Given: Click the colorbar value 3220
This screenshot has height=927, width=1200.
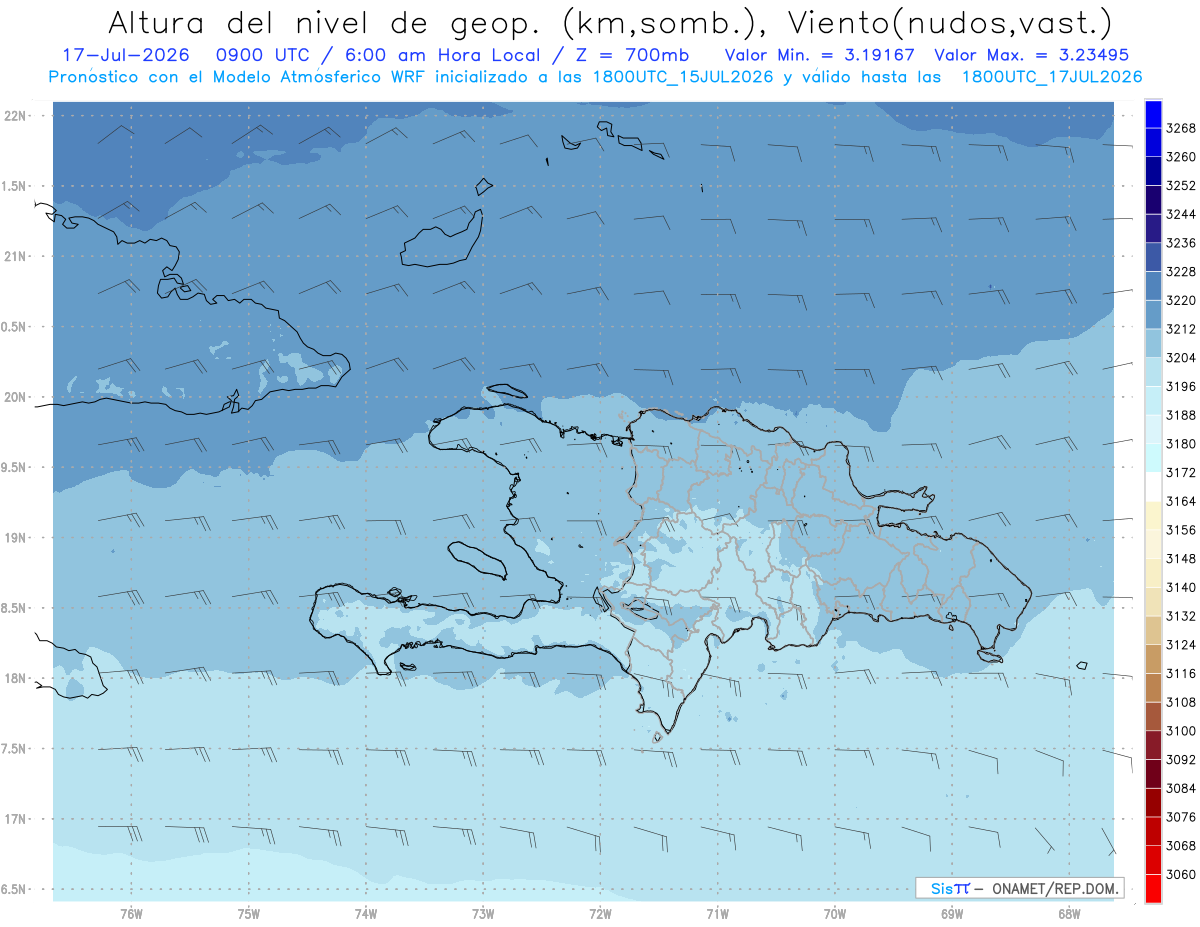Looking at the screenshot, I should (x=1181, y=300).
